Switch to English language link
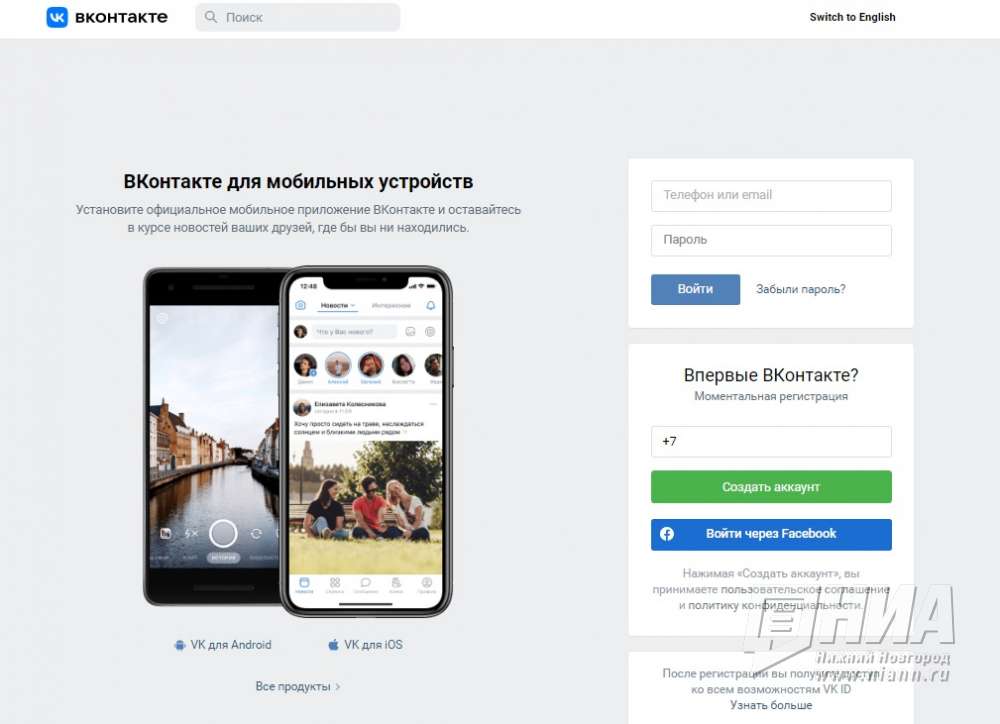This screenshot has width=1000, height=724. 852,17
